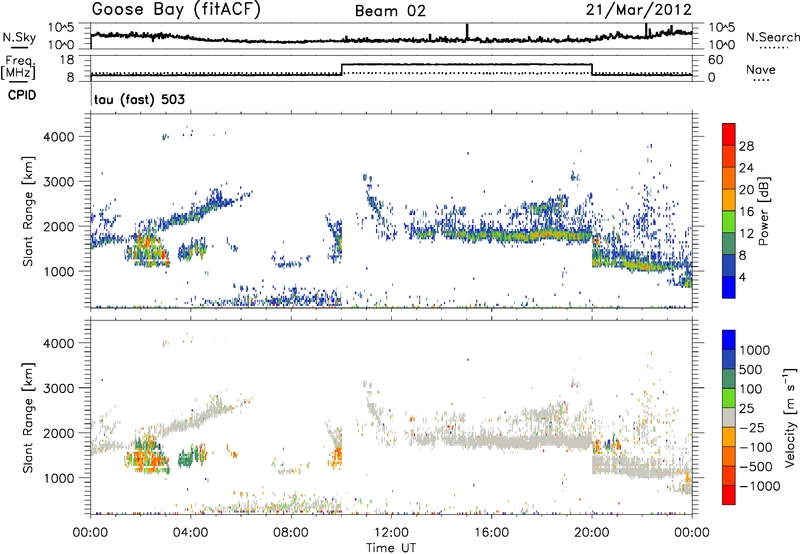Click the "-100" velocity color bar value
Image resolution: width=800 pixels, height=554 pixels.
(x=755, y=447)
